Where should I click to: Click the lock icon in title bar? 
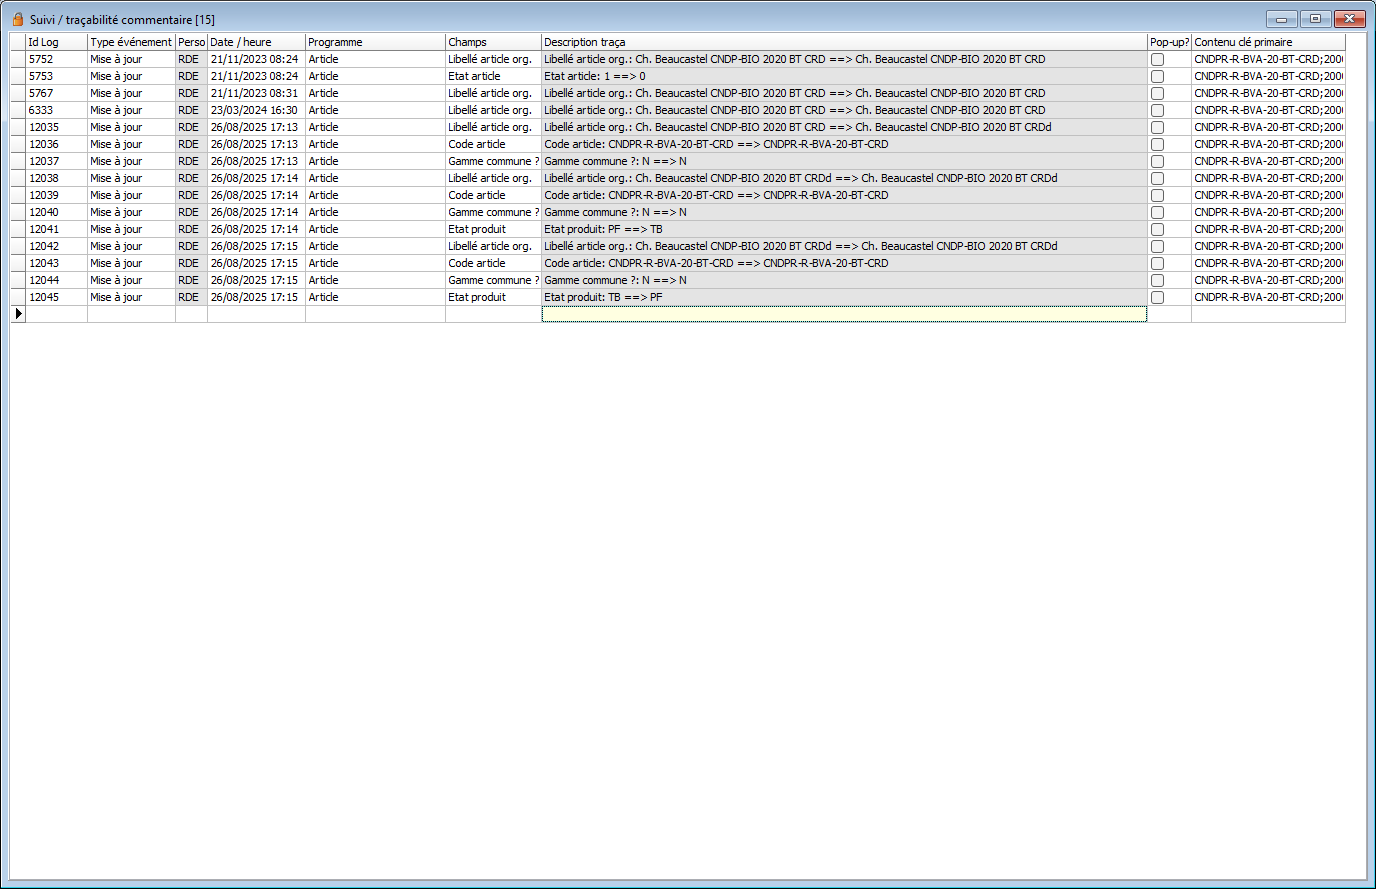point(18,19)
